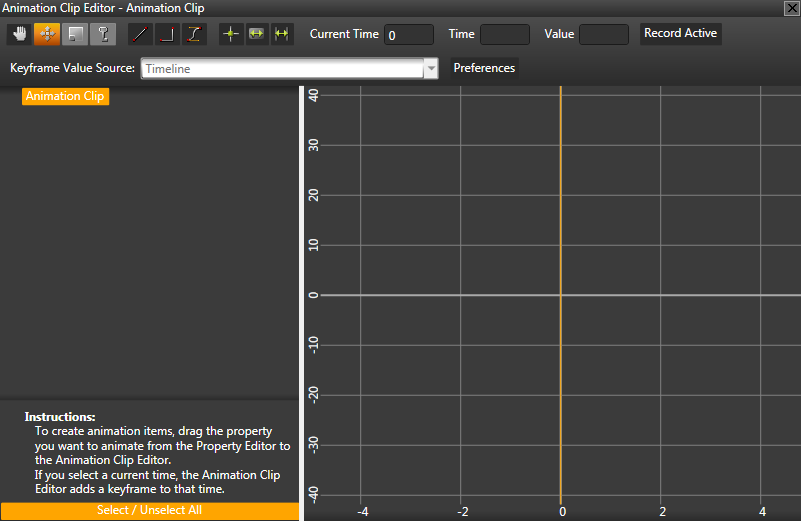Open the Keyframe Value Source dropdown arrow

(431, 69)
